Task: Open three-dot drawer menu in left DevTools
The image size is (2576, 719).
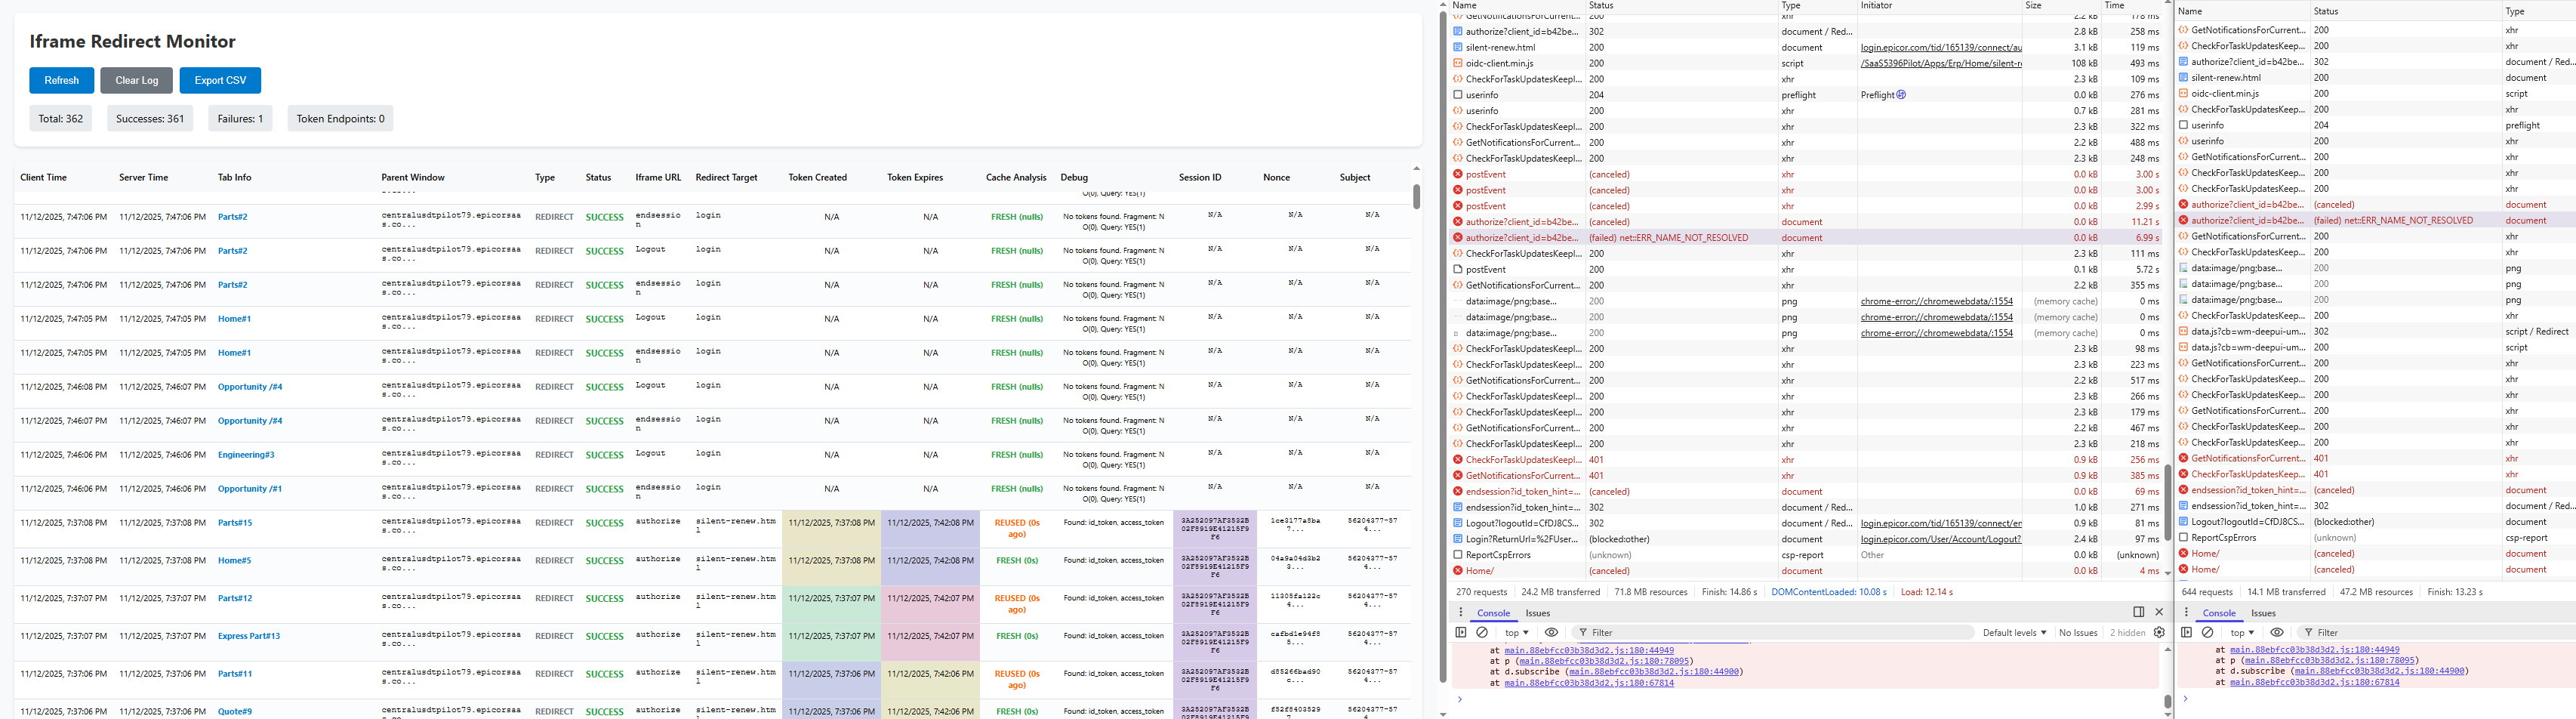Action: [x=1460, y=613]
